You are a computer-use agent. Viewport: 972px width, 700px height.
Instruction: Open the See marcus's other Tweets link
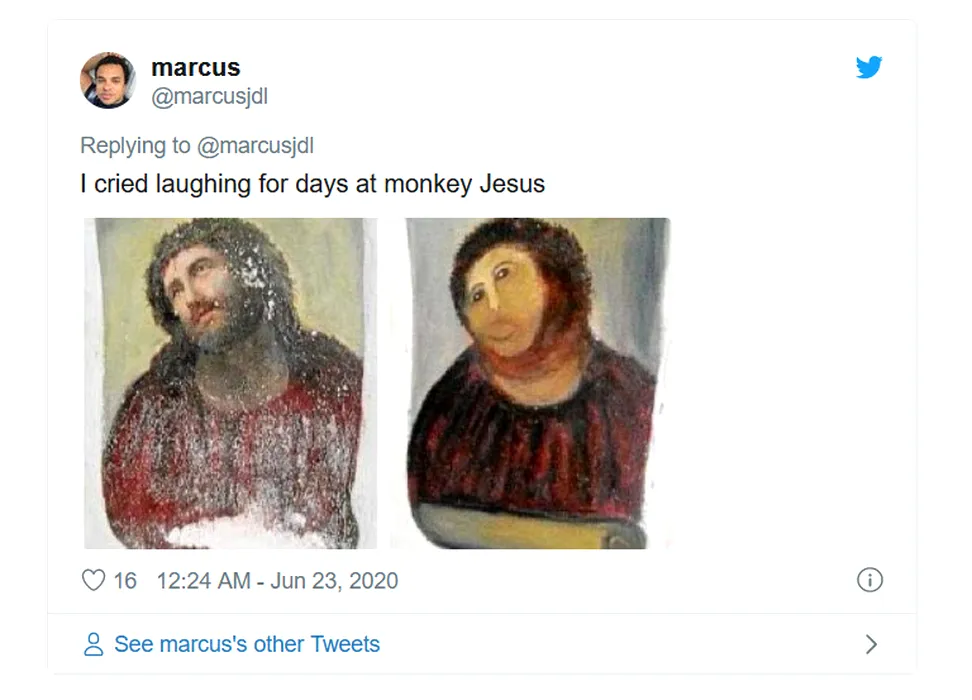247,644
